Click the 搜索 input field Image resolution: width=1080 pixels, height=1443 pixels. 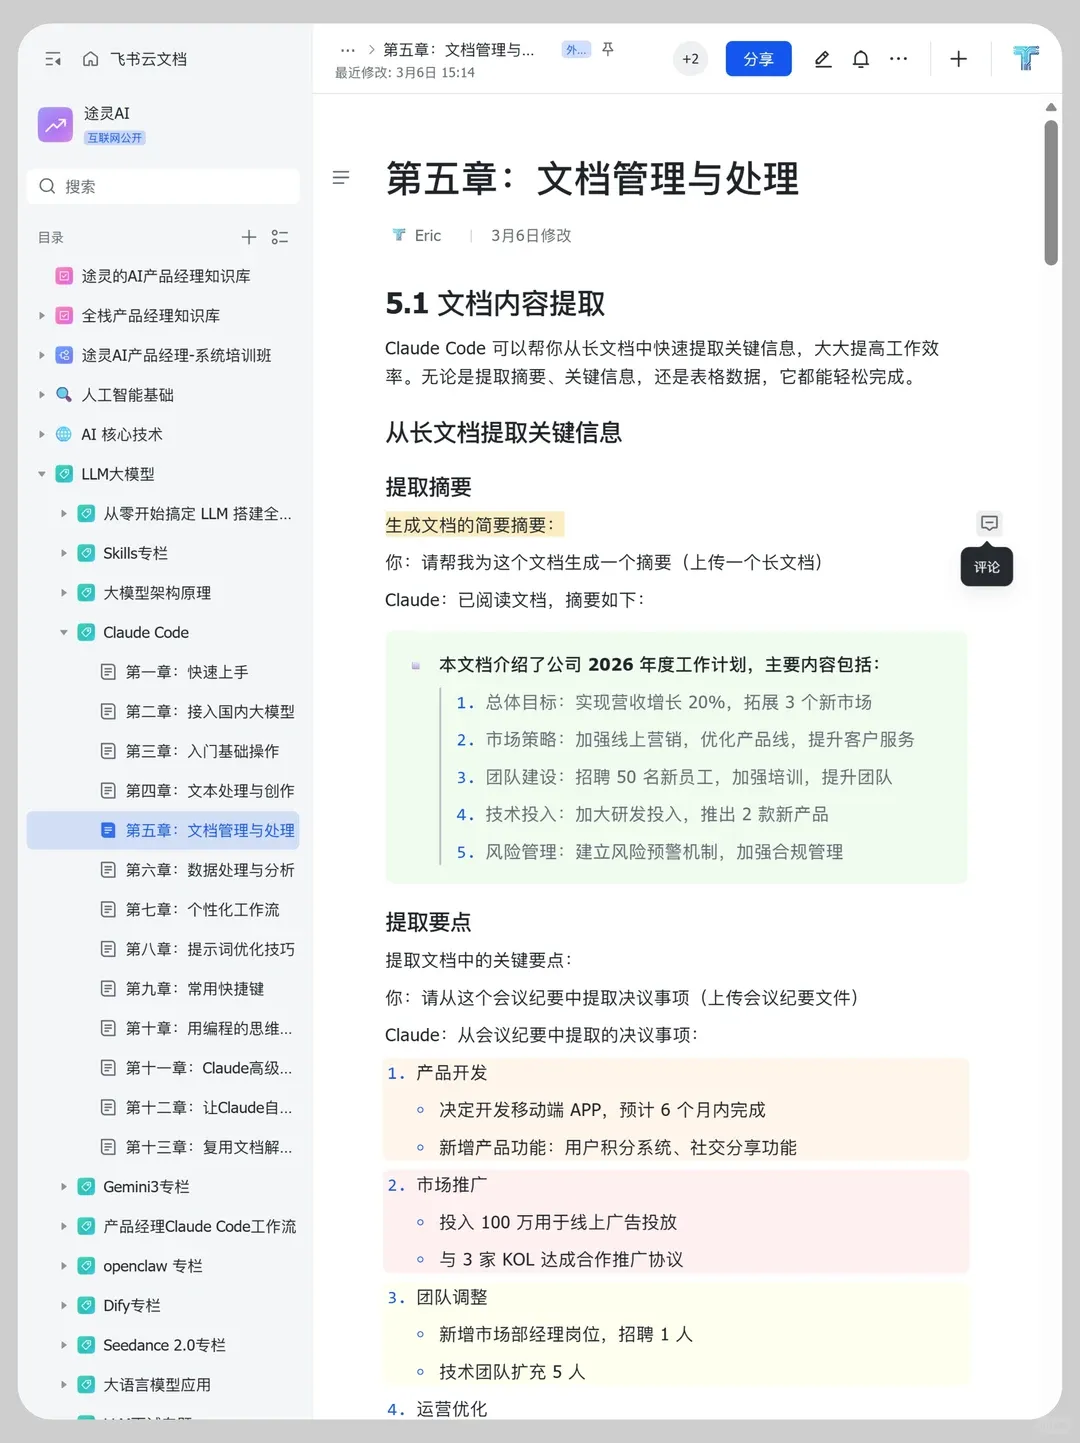point(163,186)
